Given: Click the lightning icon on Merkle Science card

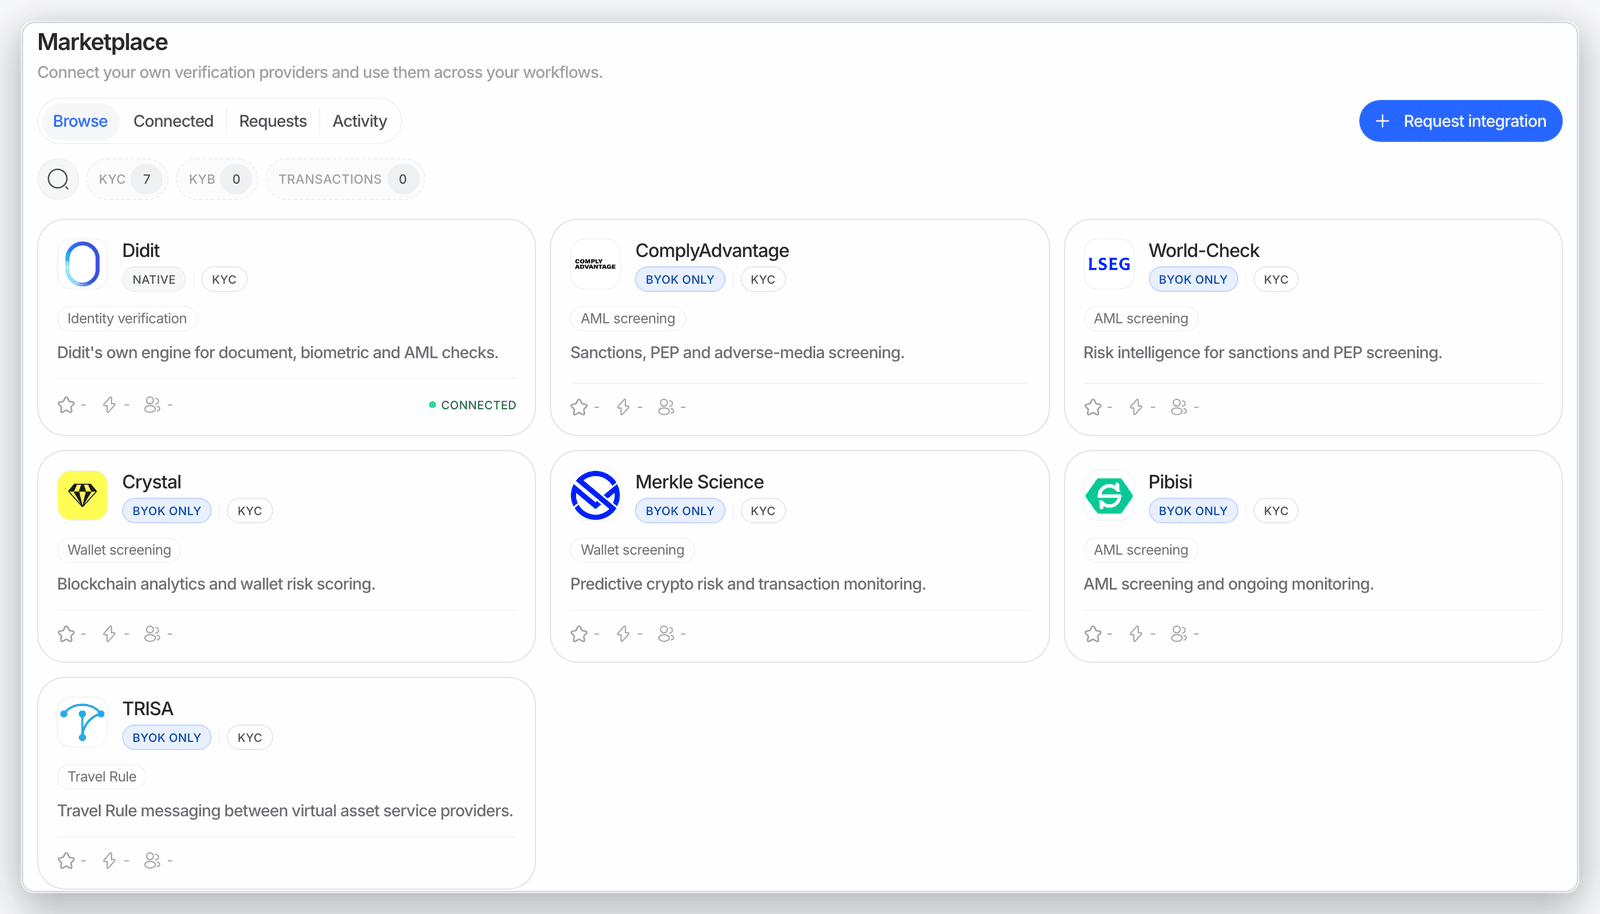Looking at the screenshot, I should point(623,634).
